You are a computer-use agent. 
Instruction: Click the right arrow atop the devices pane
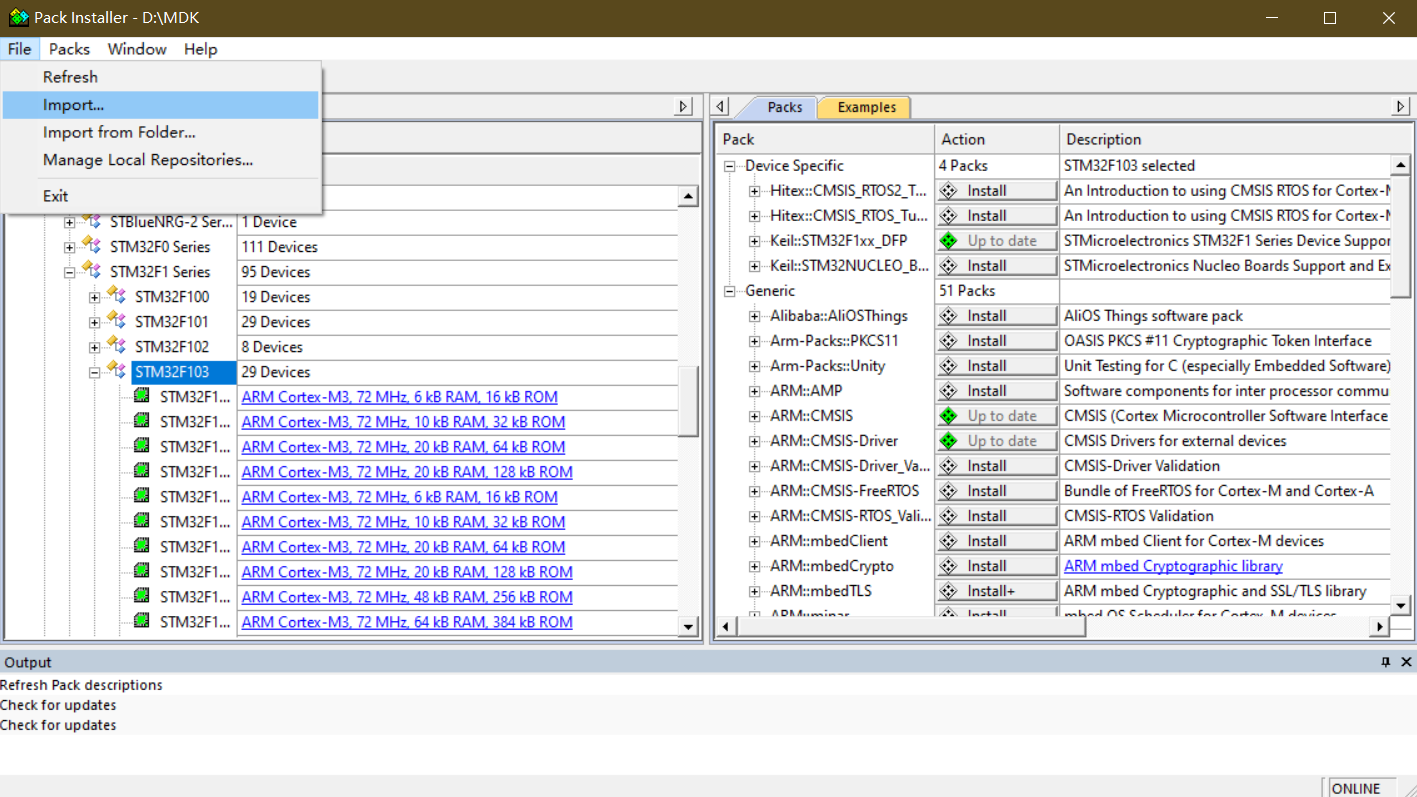(x=684, y=106)
